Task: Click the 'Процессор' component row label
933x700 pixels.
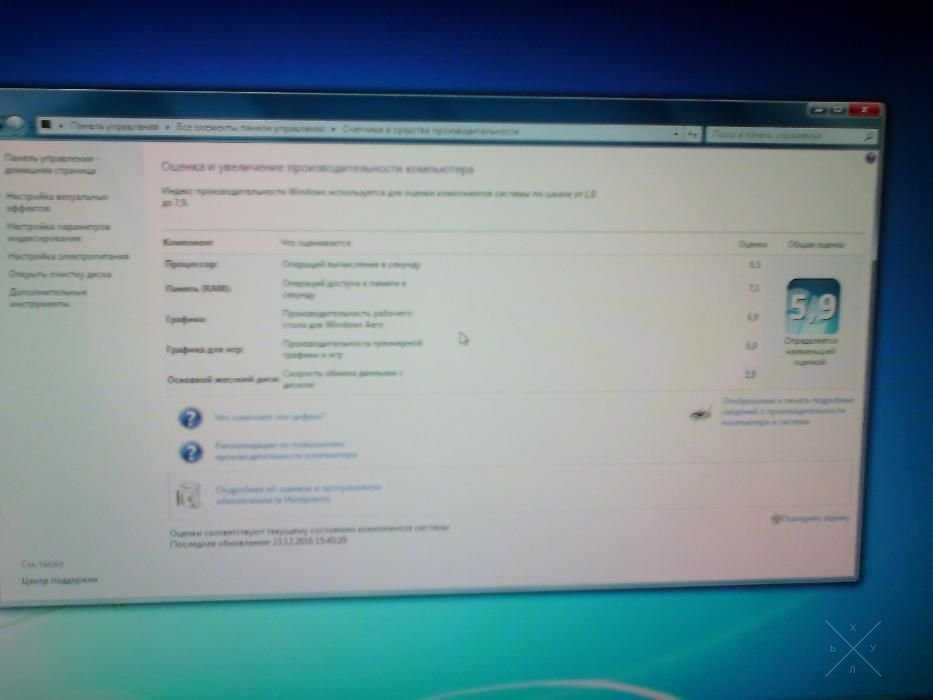Action: click(191, 264)
